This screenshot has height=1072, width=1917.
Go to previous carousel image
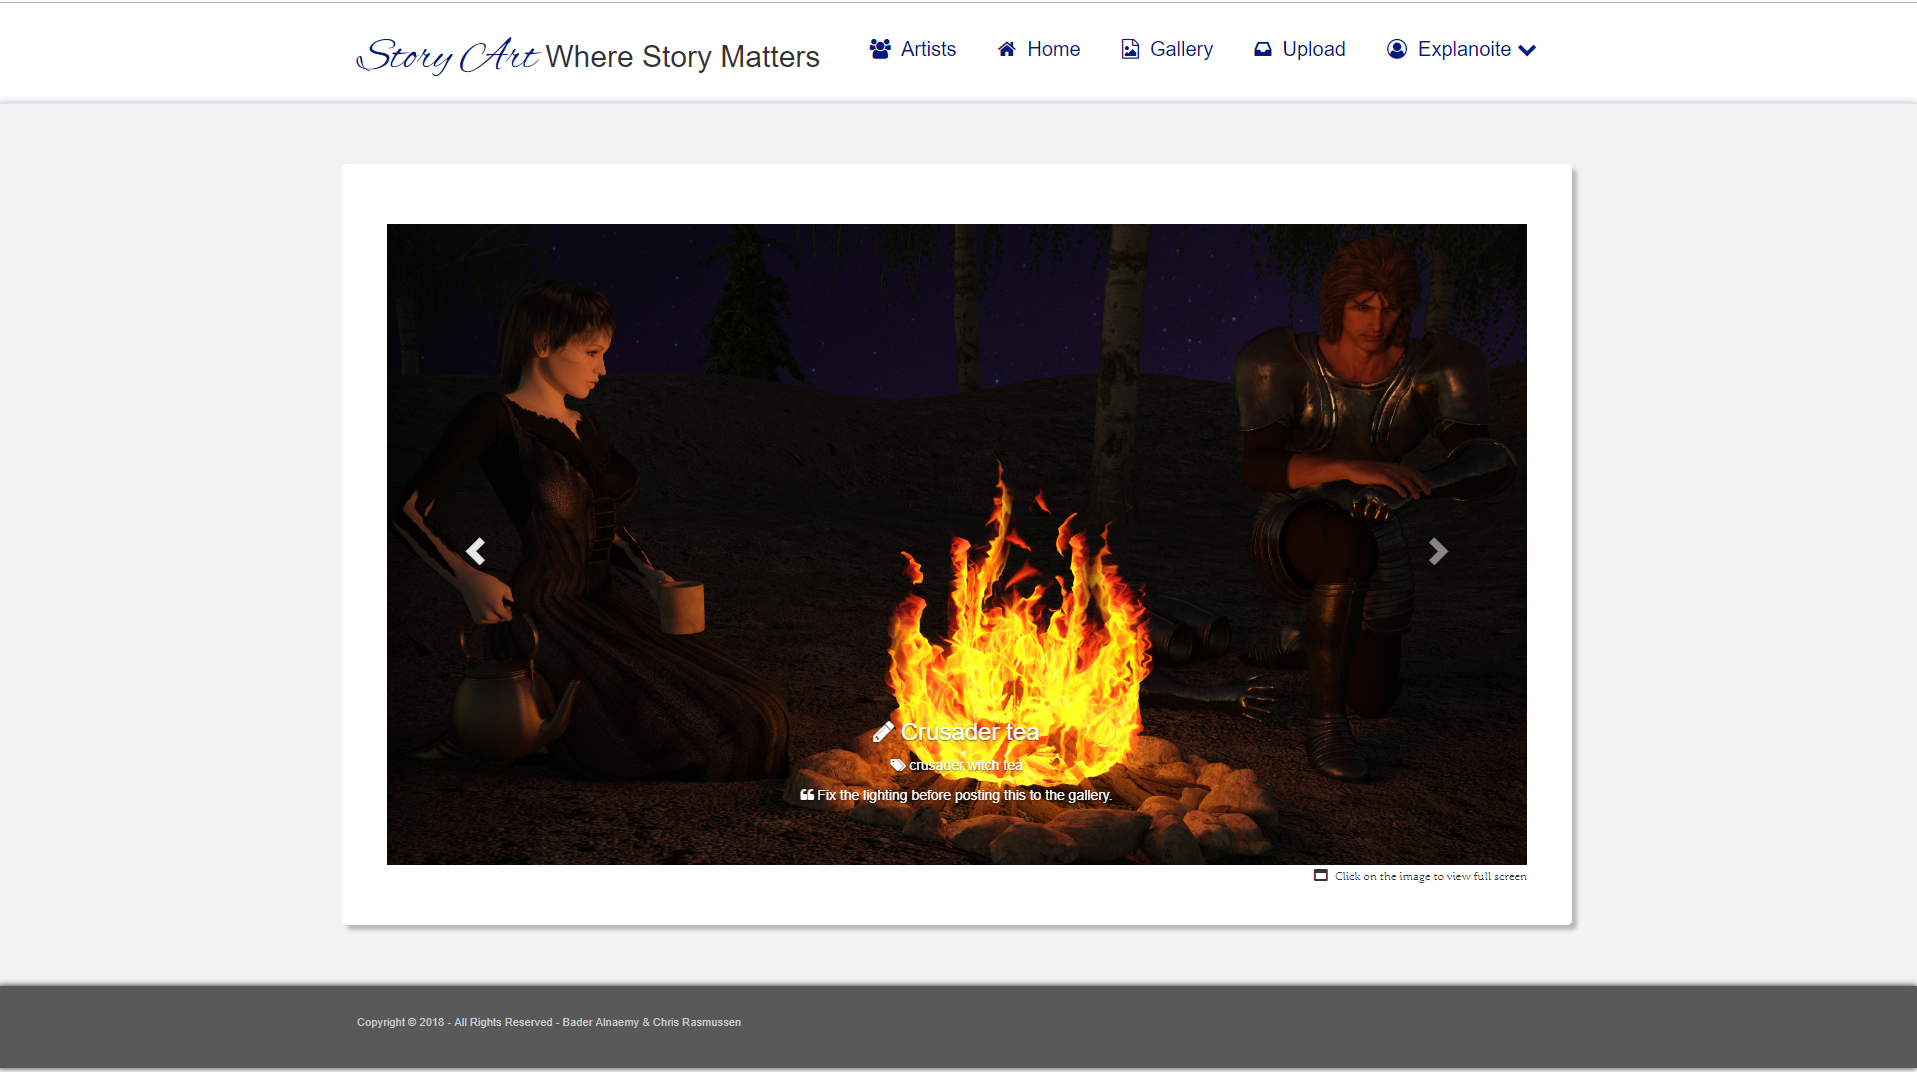[x=476, y=551]
